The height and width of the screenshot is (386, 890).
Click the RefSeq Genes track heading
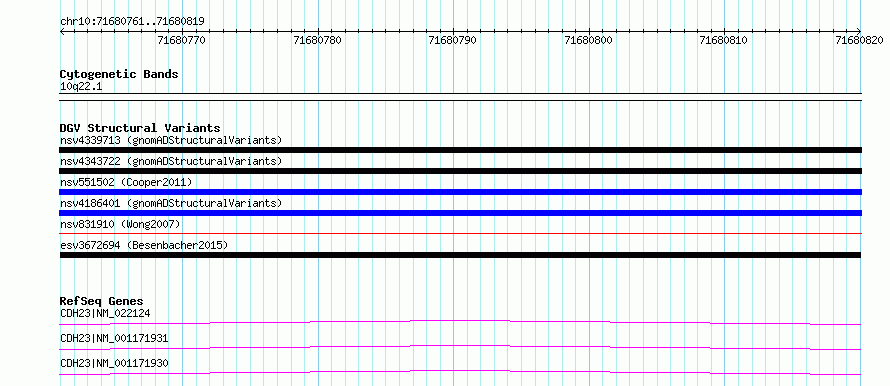[x=101, y=301]
